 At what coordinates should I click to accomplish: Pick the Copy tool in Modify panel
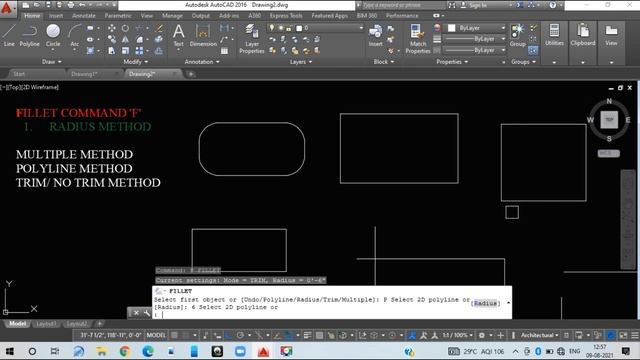(x=111, y=40)
